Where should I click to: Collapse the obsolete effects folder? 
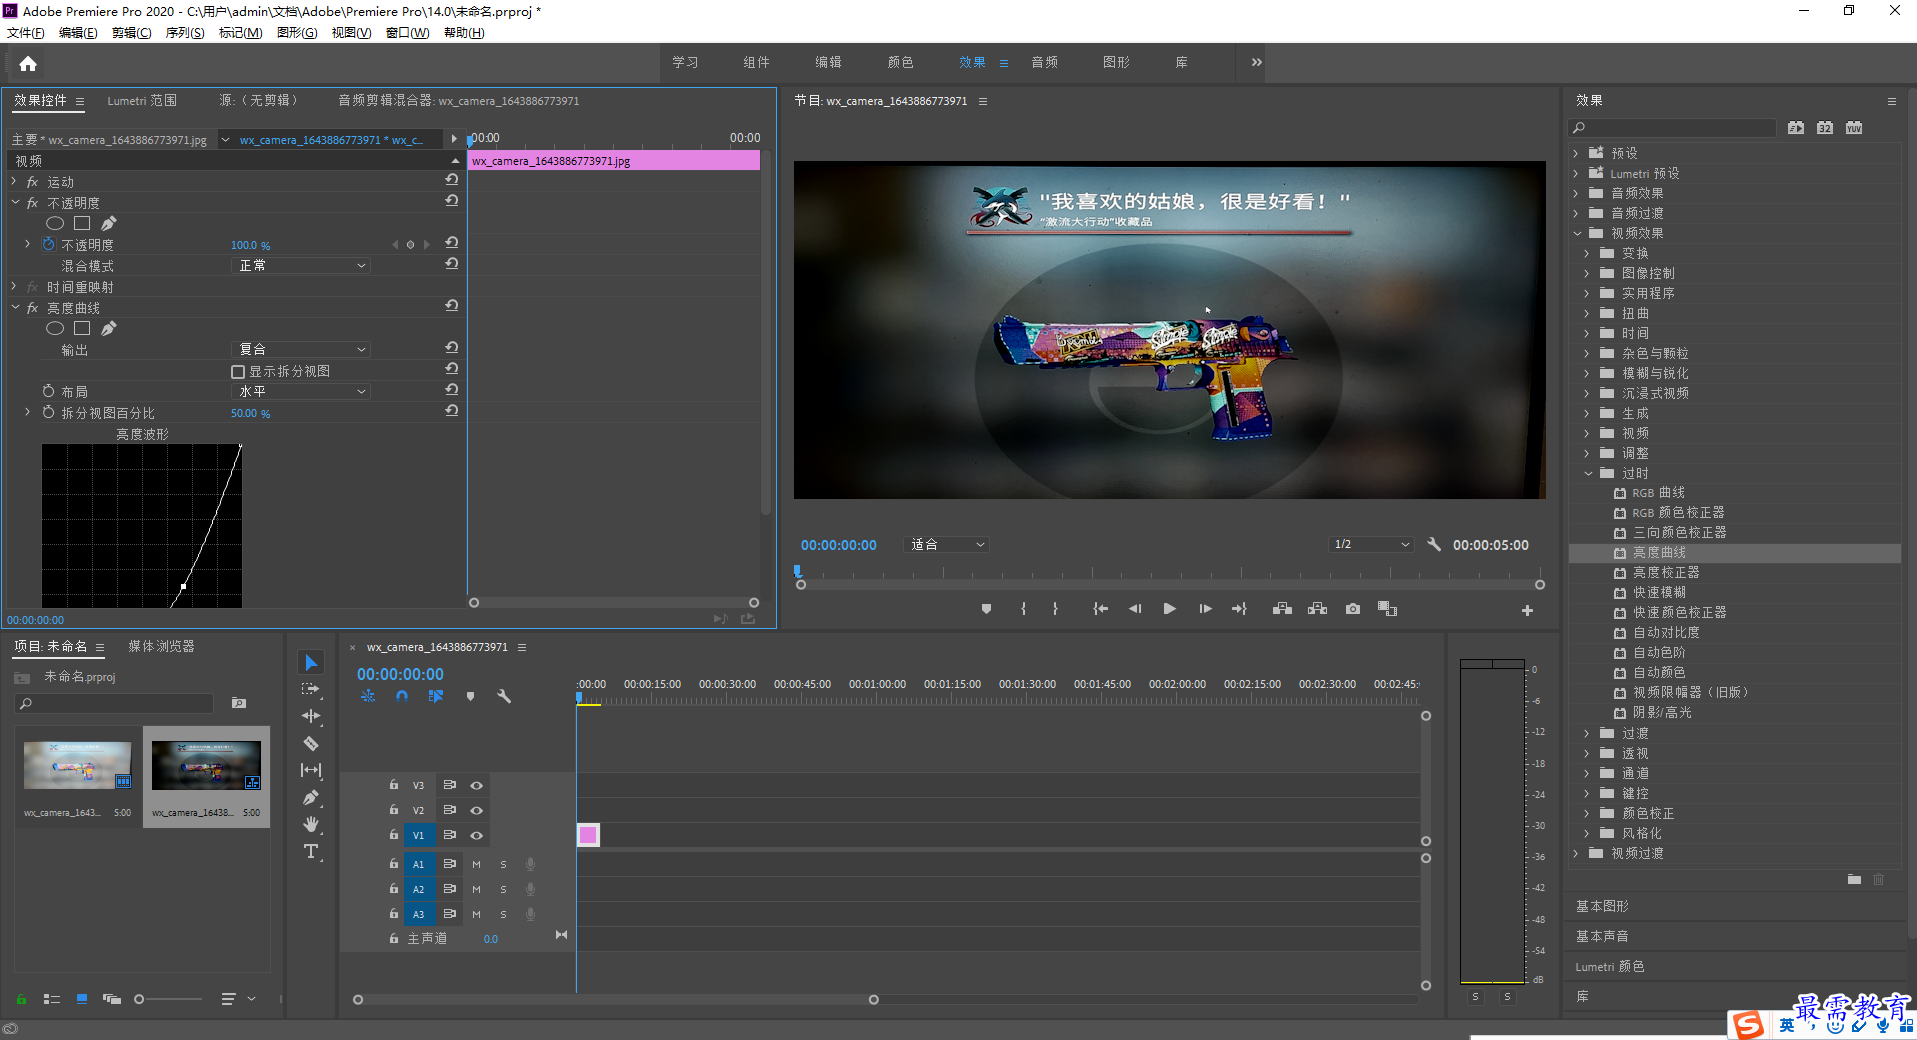pos(1588,473)
